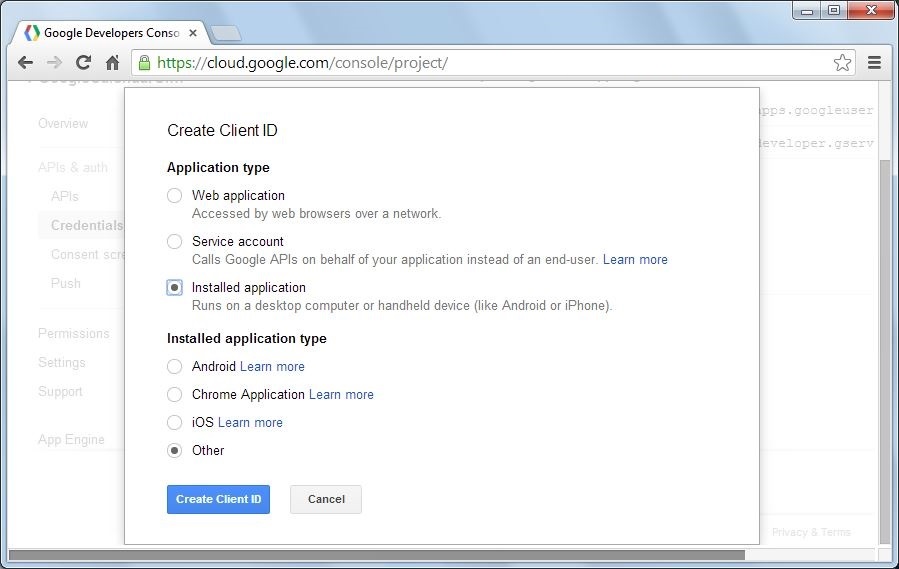Cancel the Create Client ID dialog
The height and width of the screenshot is (569, 899).
[326, 500]
